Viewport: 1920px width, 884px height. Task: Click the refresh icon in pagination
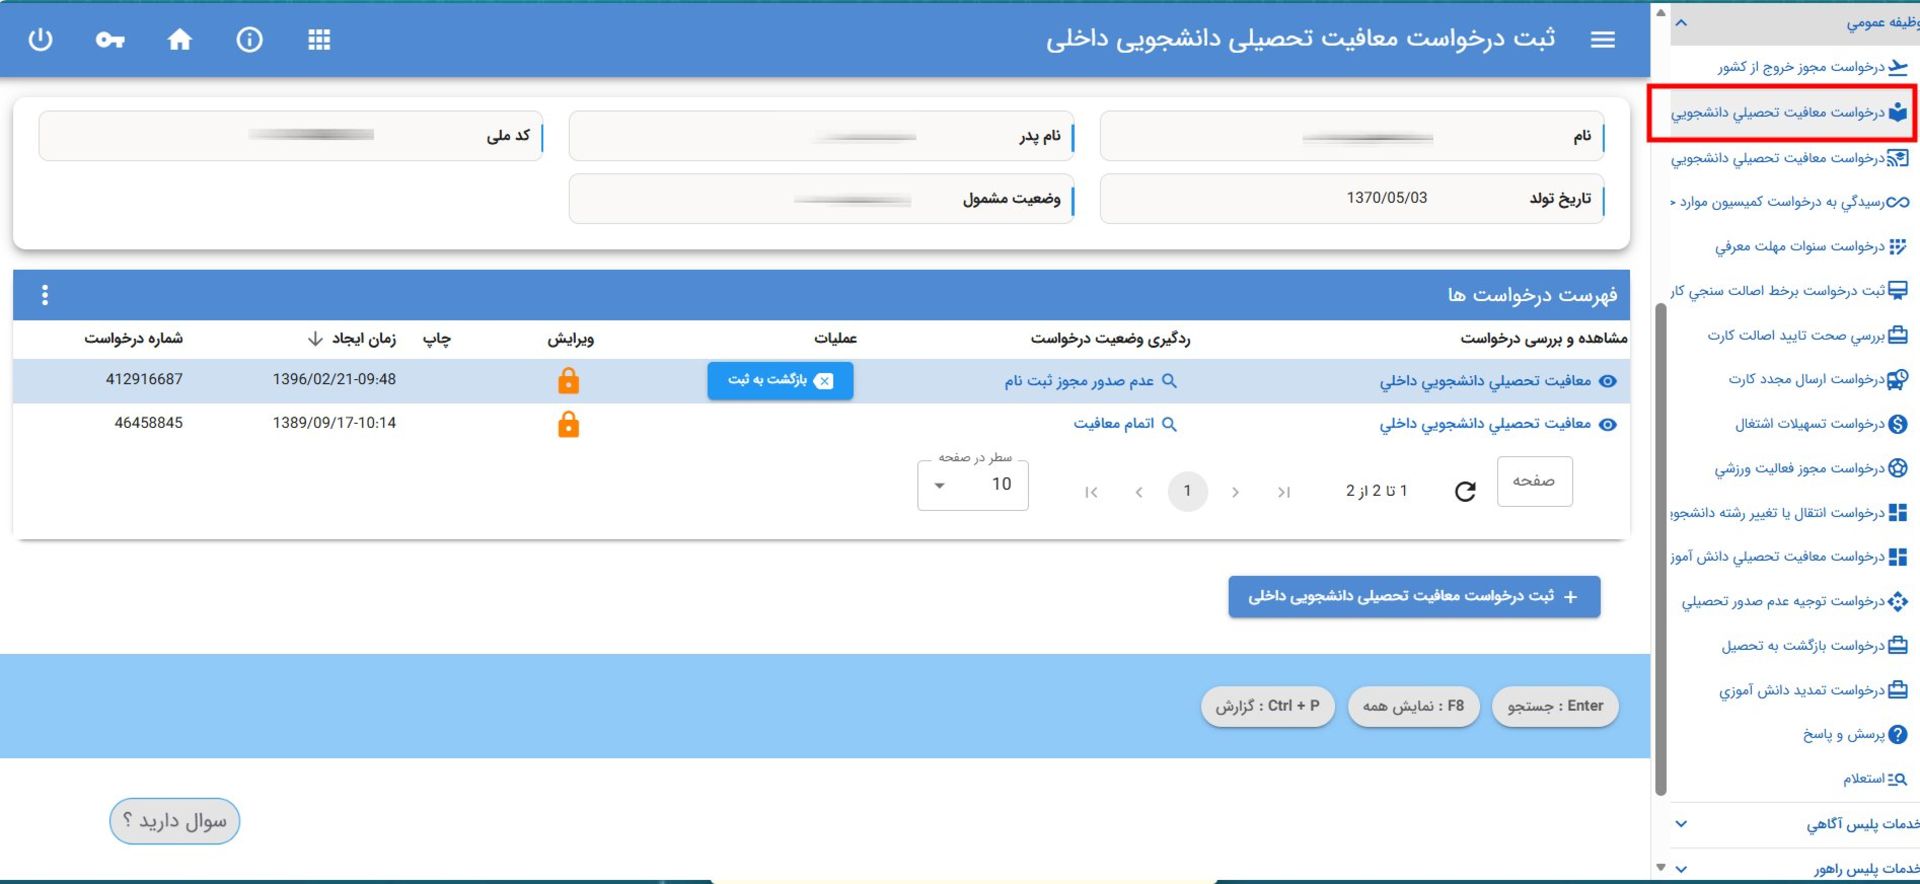coord(1465,491)
